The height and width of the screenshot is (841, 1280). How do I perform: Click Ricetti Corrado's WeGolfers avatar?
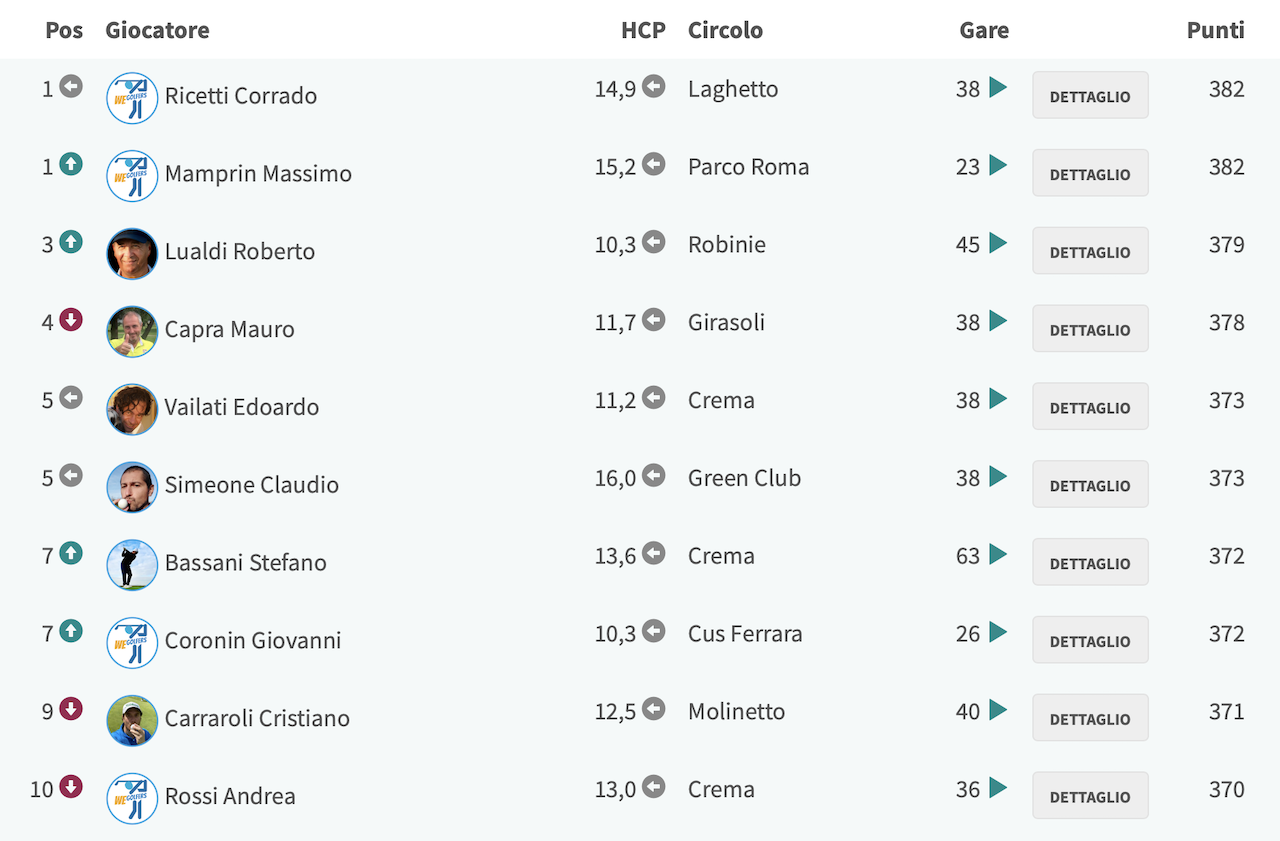pos(132,98)
